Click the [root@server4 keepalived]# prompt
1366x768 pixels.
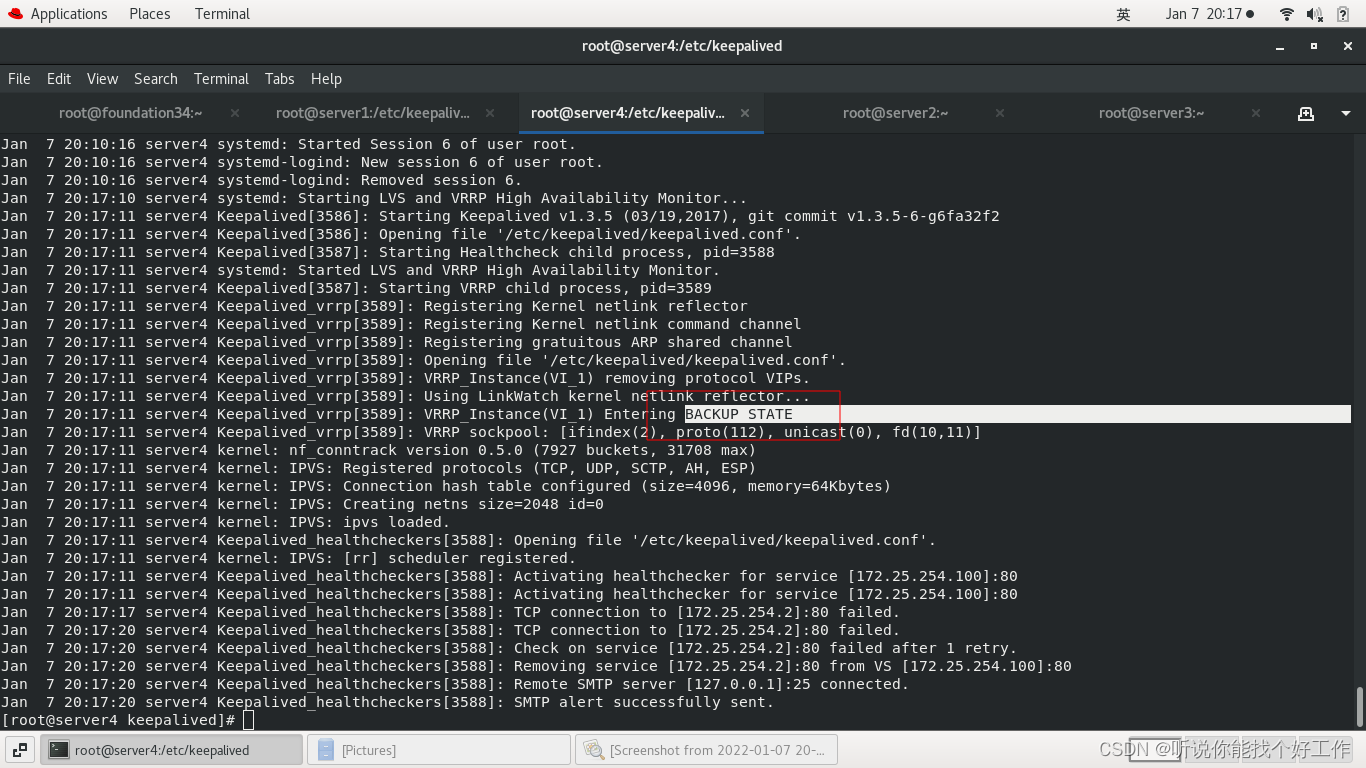118,720
